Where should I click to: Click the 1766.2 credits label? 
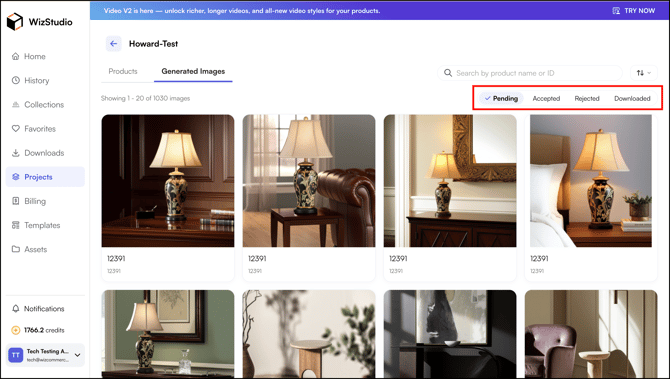[x=44, y=330]
